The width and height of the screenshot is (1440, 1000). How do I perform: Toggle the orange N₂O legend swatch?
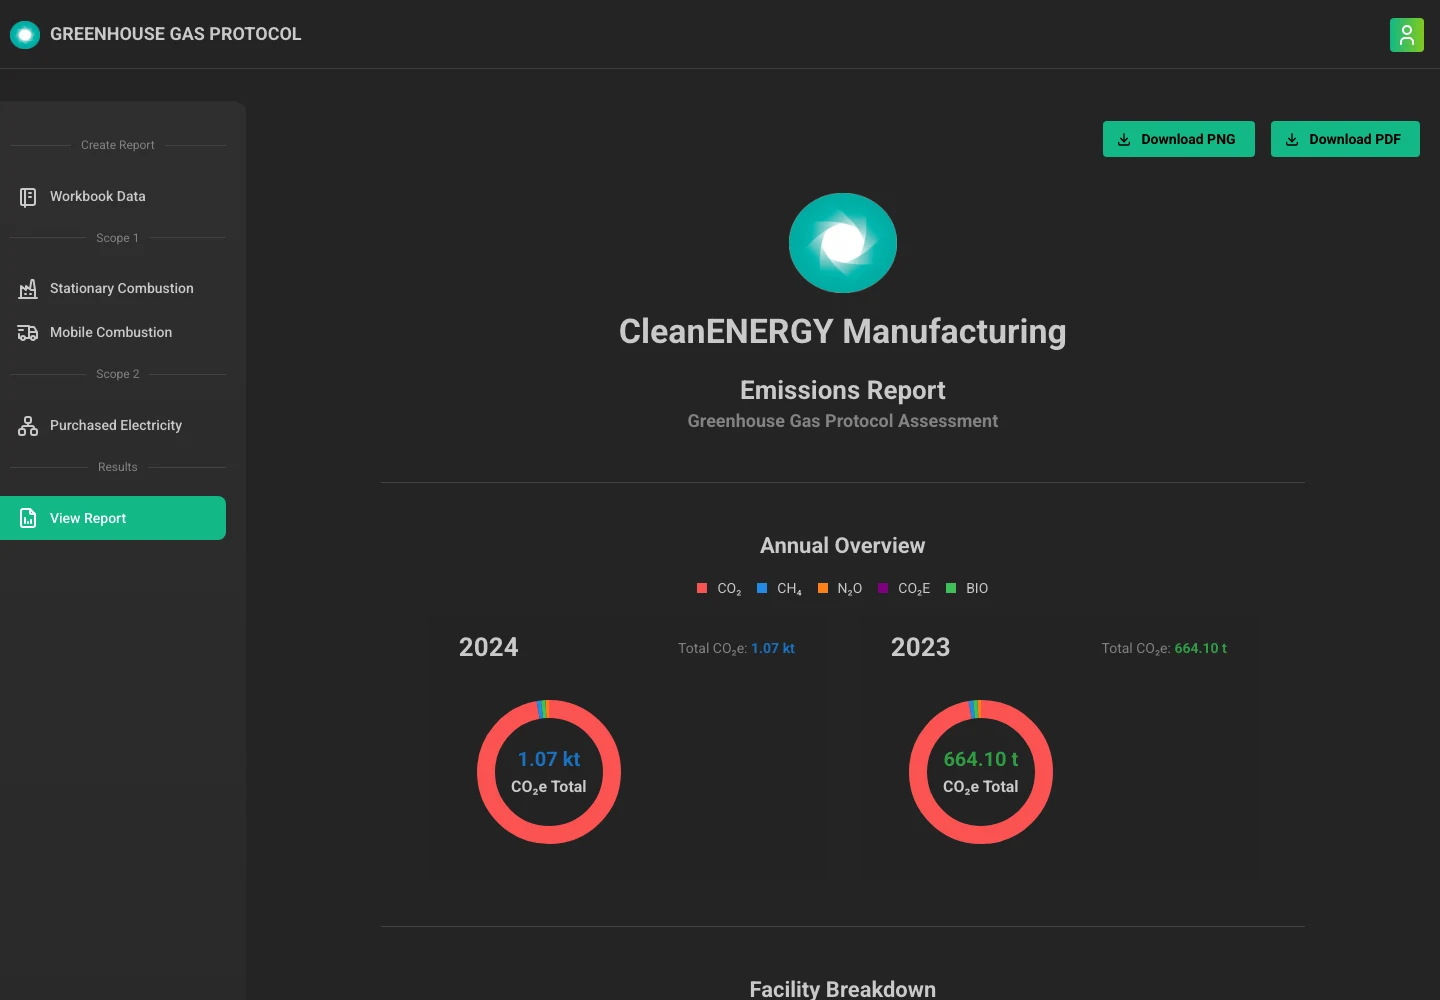pyautogui.click(x=823, y=588)
